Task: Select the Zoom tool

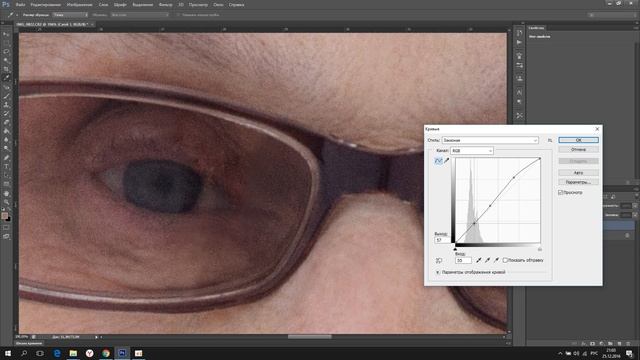Action: point(6,202)
